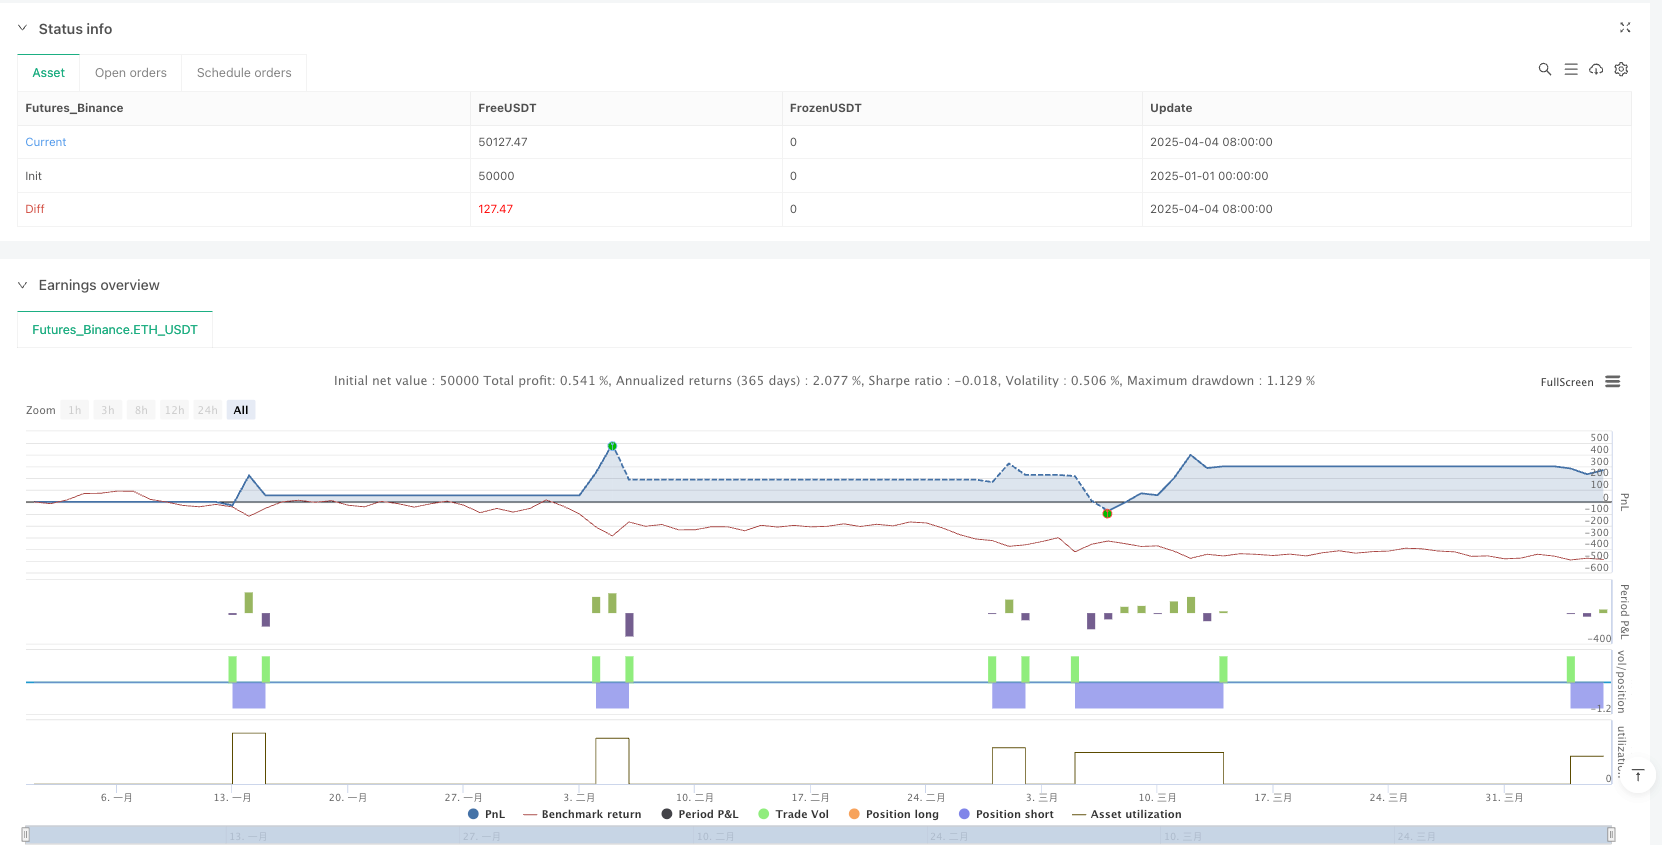Click the scroll-to-top arrow button
The height and width of the screenshot is (845, 1662).
(x=1637, y=776)
